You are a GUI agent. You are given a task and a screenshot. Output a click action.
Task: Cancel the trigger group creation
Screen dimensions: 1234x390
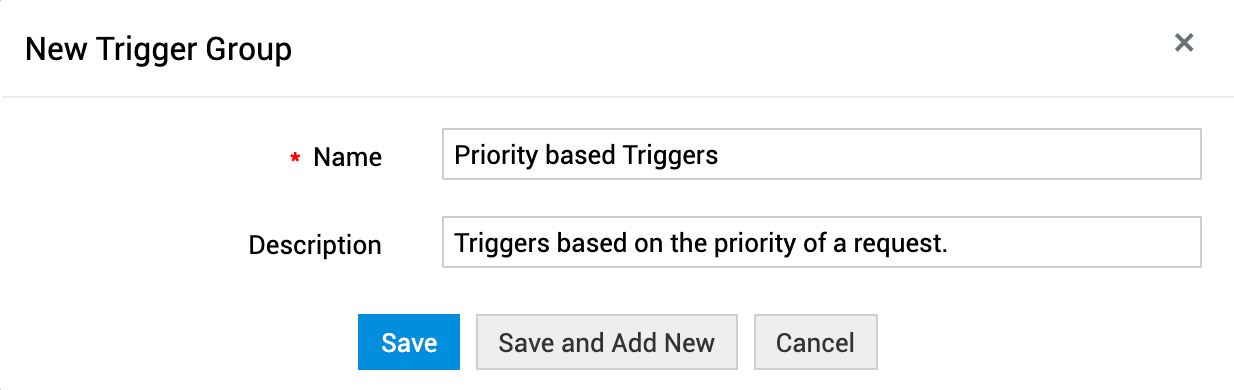coord(815,343)
